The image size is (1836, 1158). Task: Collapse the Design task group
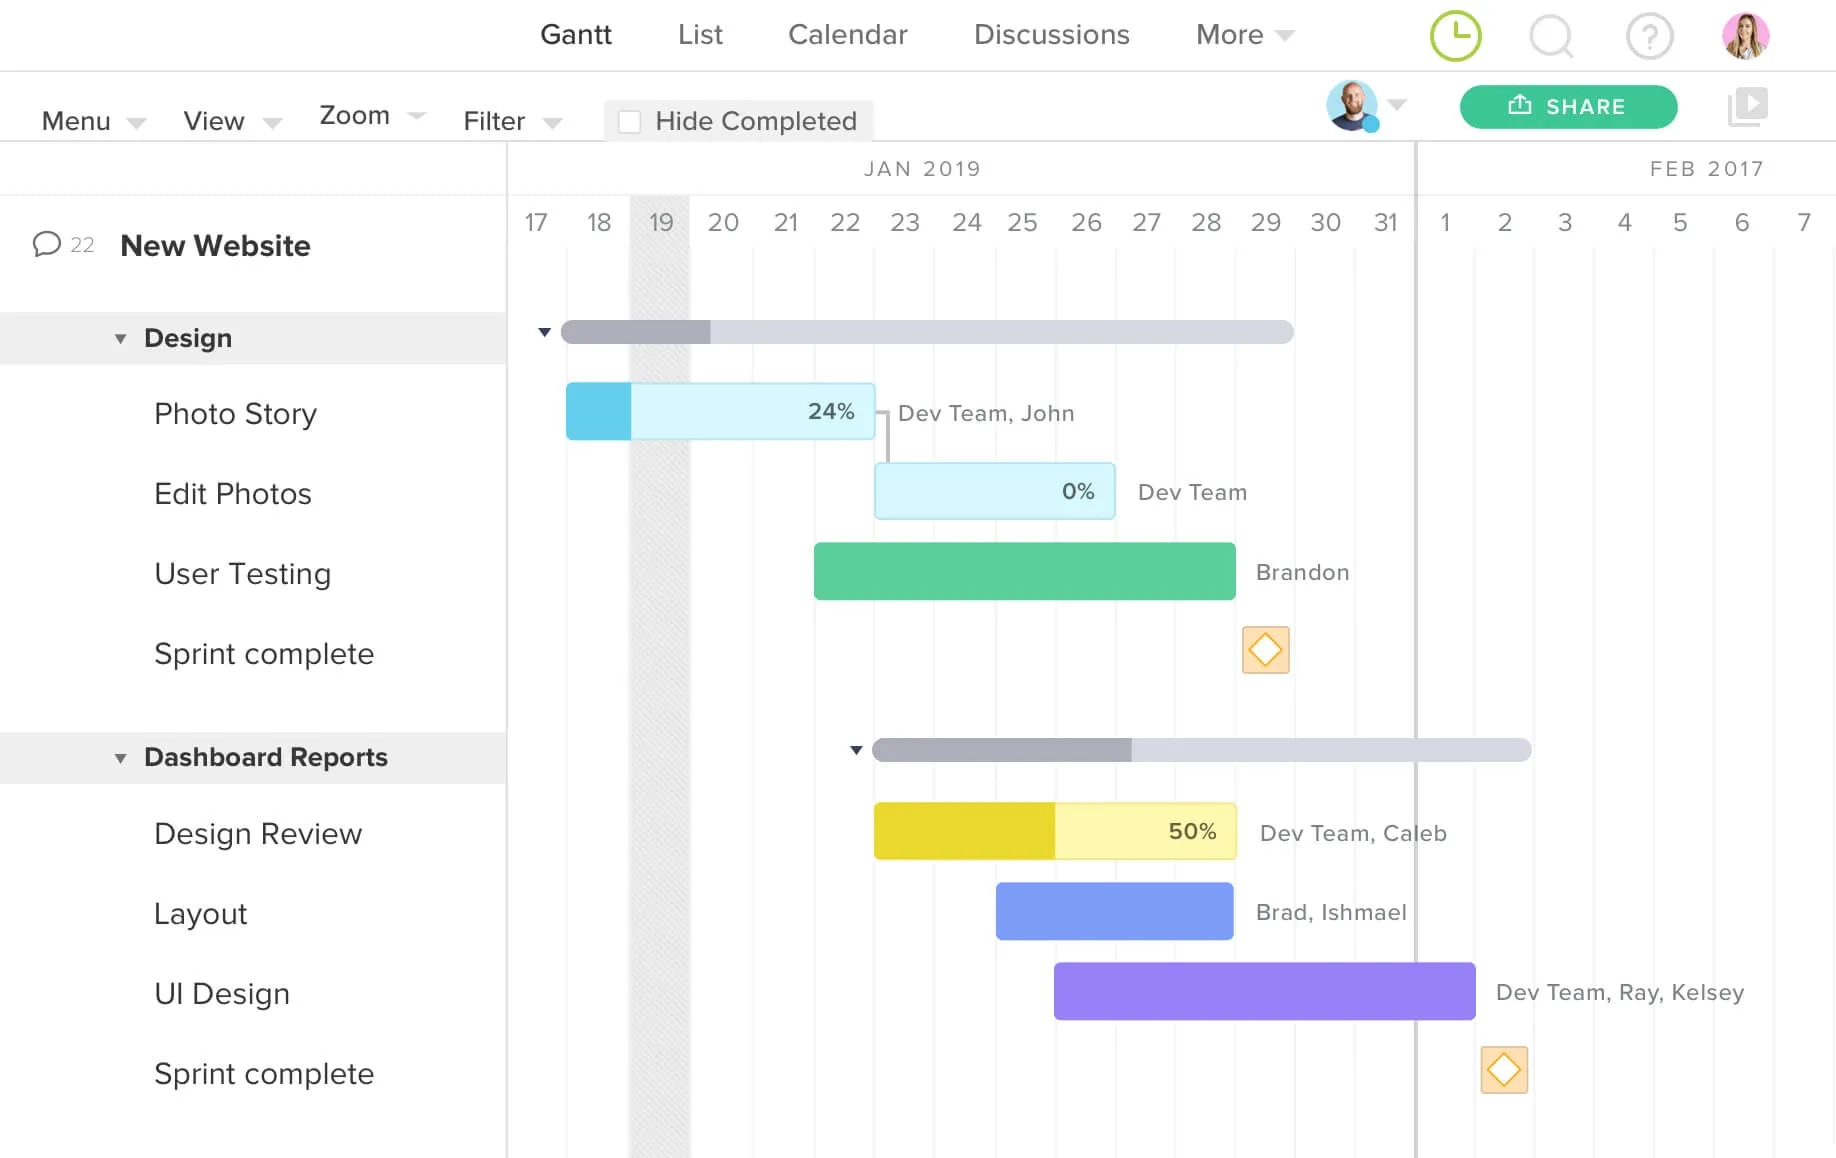point(120,338)
